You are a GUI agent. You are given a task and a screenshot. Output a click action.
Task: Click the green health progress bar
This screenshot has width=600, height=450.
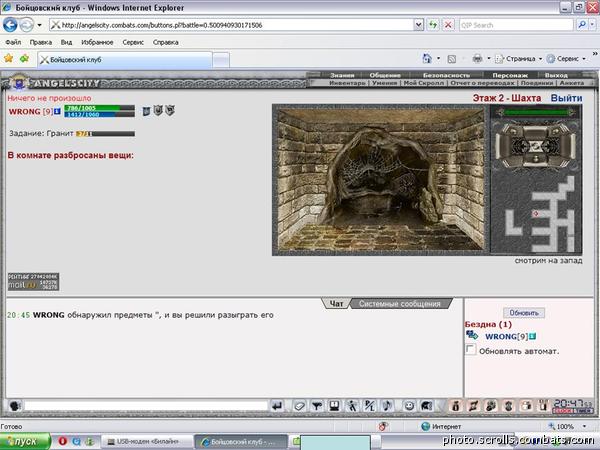[x=99, y=108]
